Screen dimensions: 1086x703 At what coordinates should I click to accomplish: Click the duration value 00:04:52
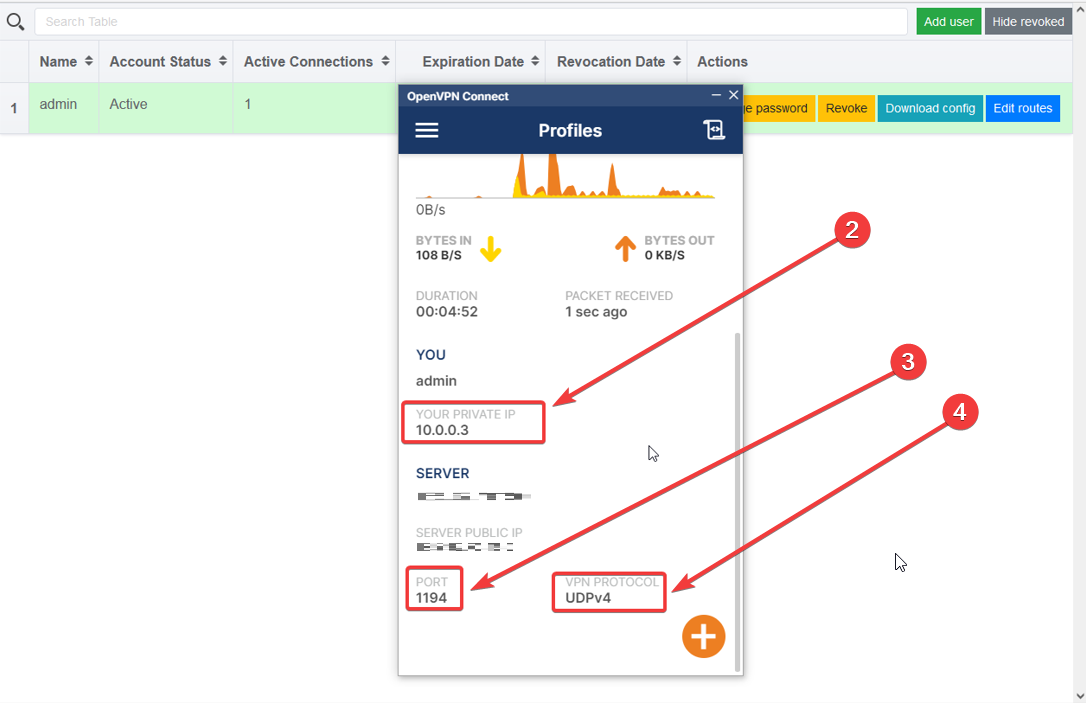[447, 312]
